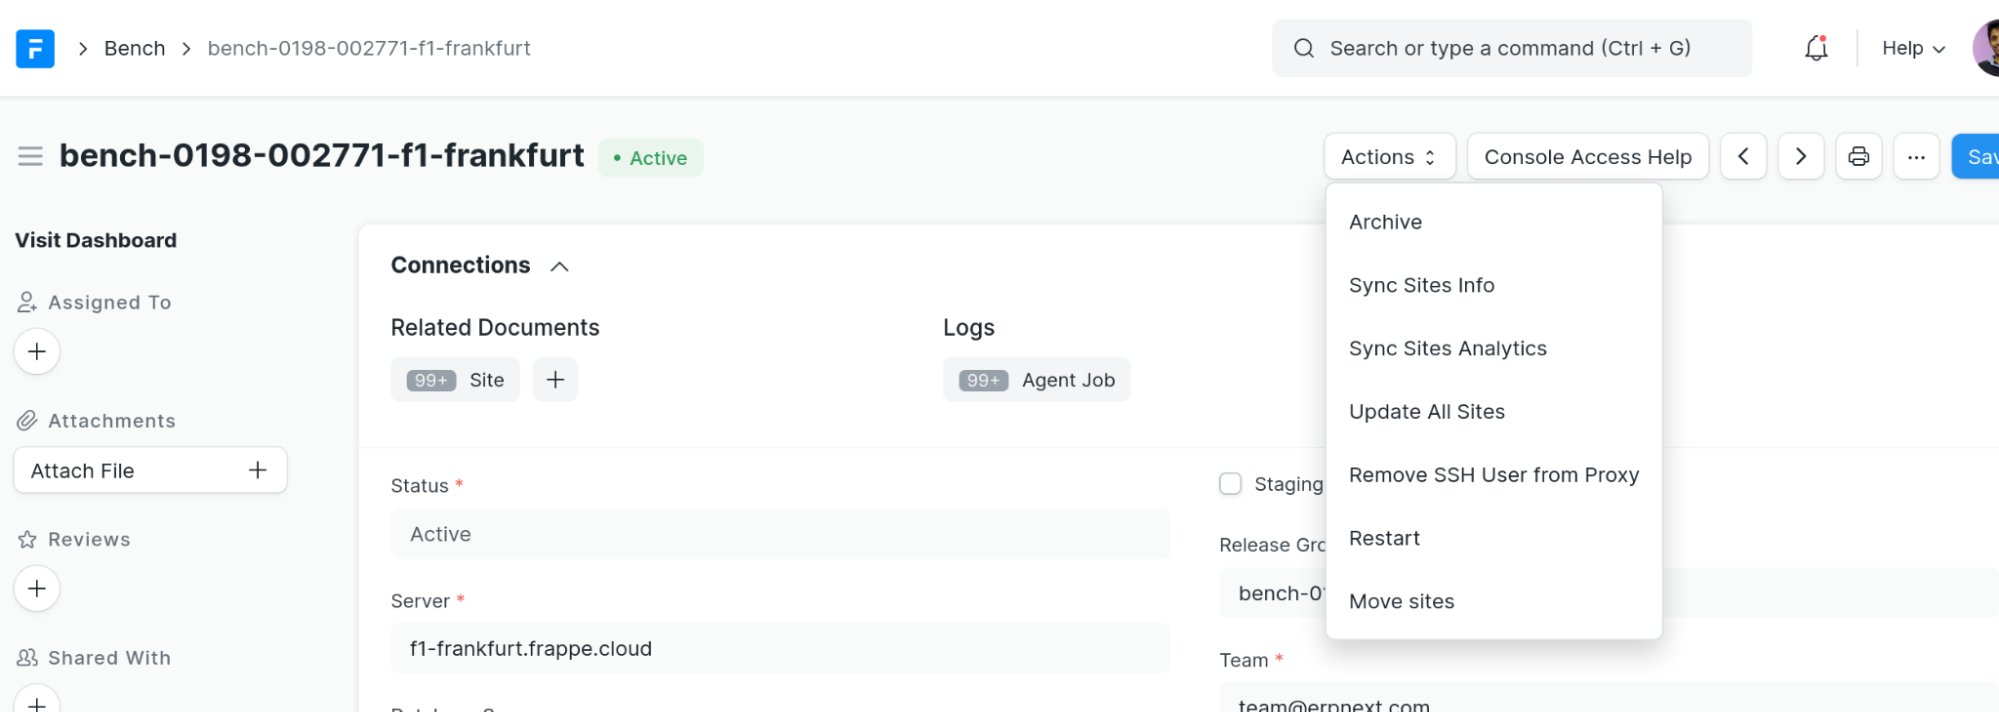Click the Frappe logo home icon
Viewport: 1999px width, 712px height.
[x=35, y=48]
